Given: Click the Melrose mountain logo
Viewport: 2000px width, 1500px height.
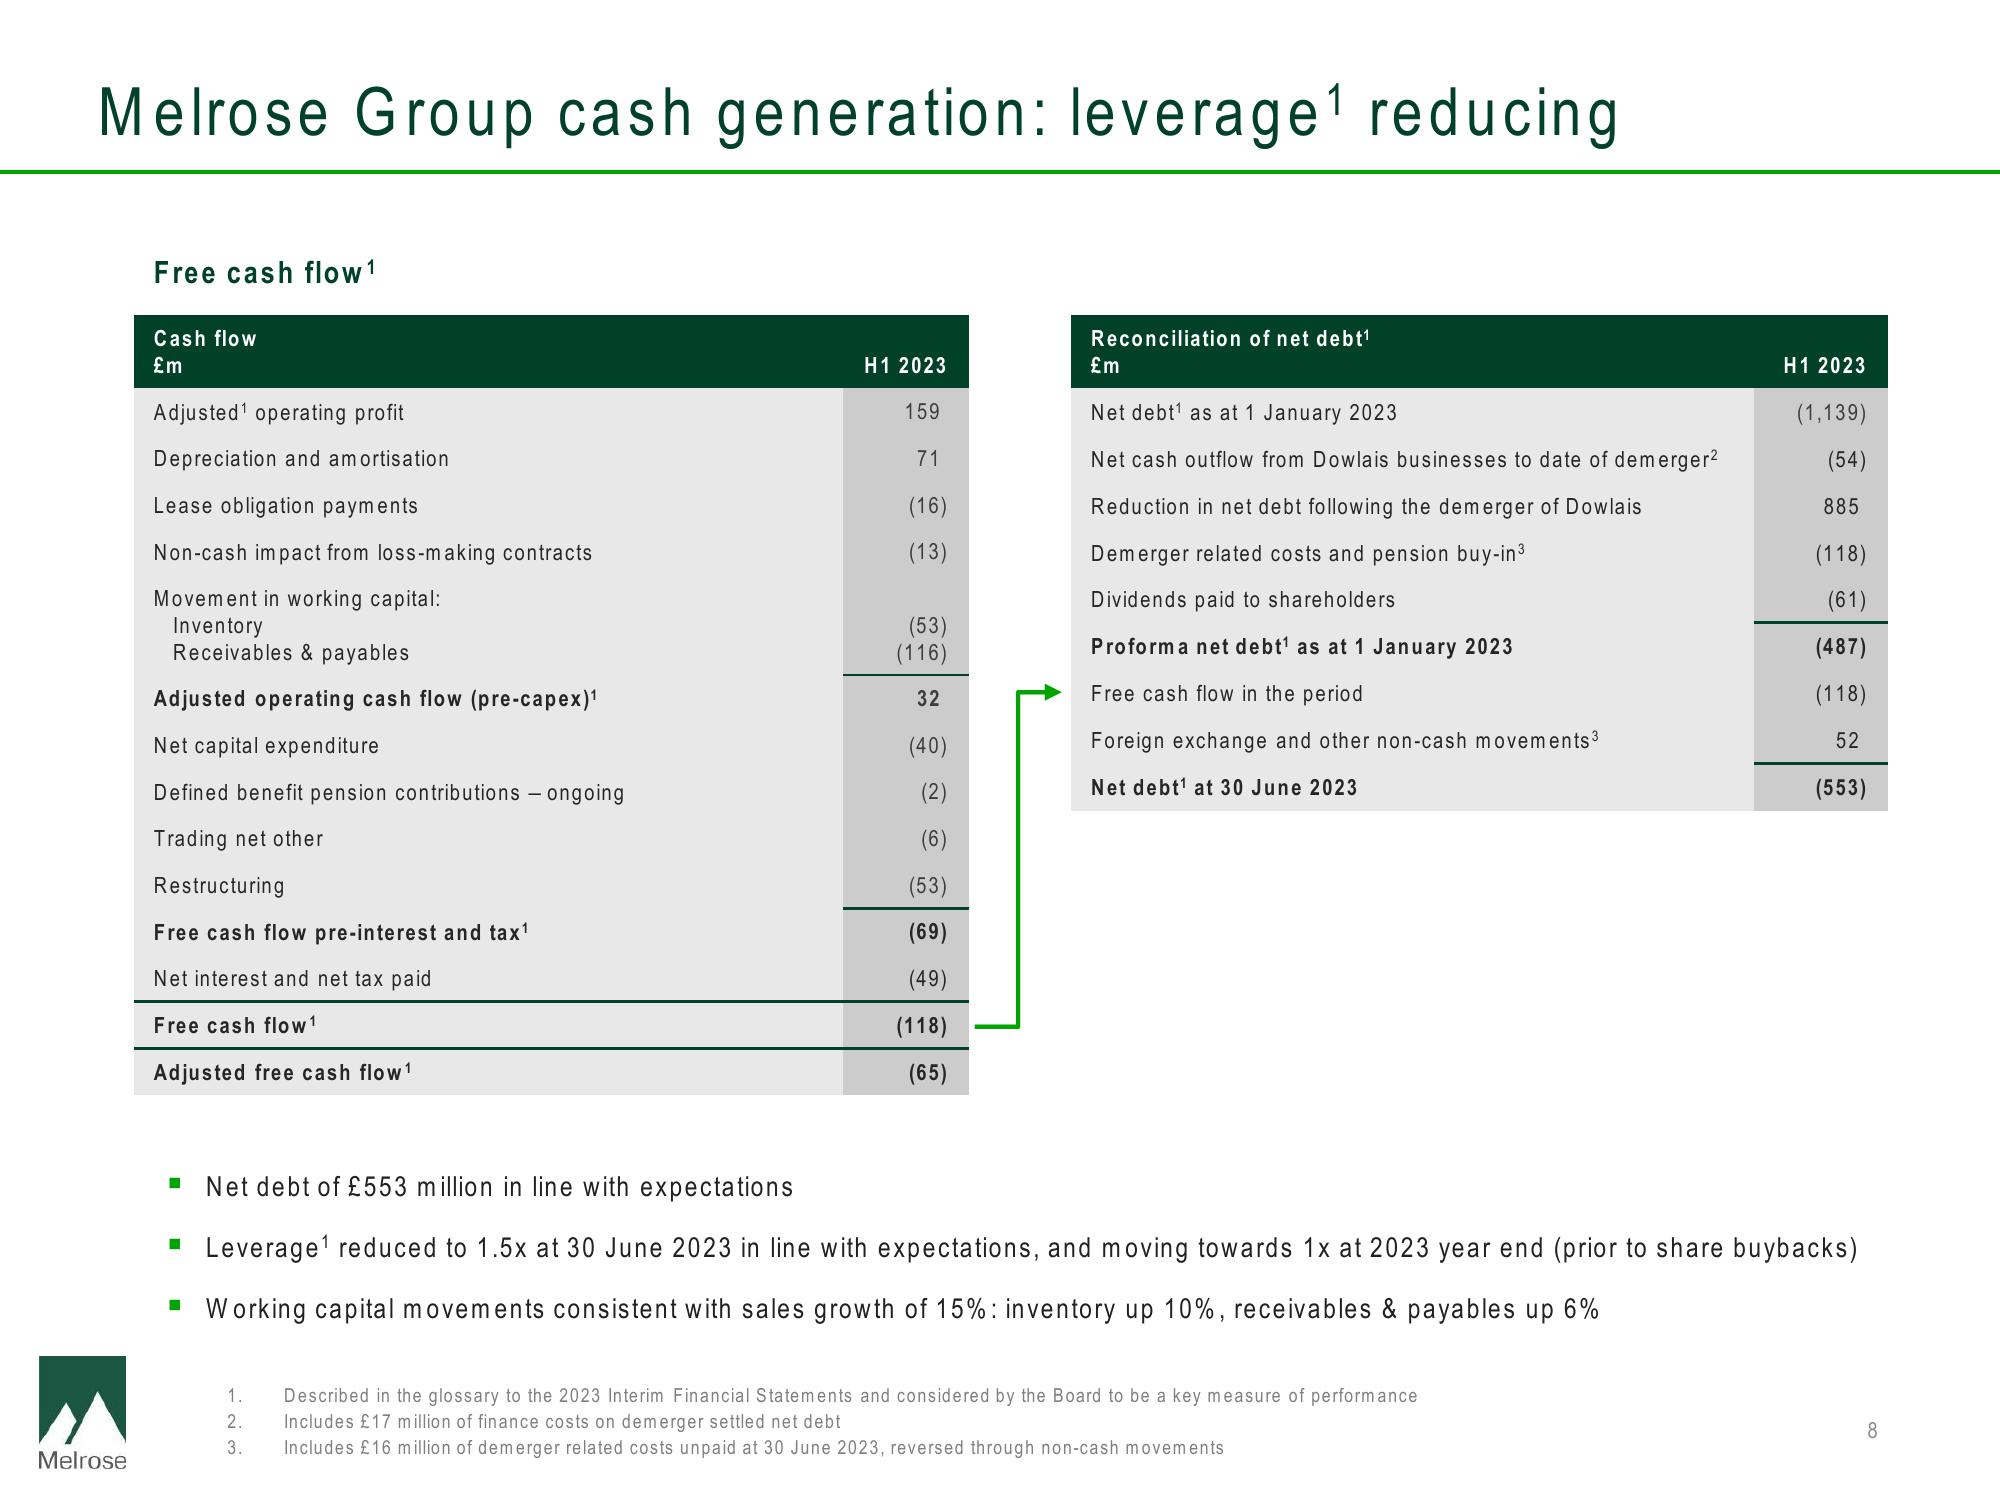Looking at the screenshot, I should [82, 1413].
